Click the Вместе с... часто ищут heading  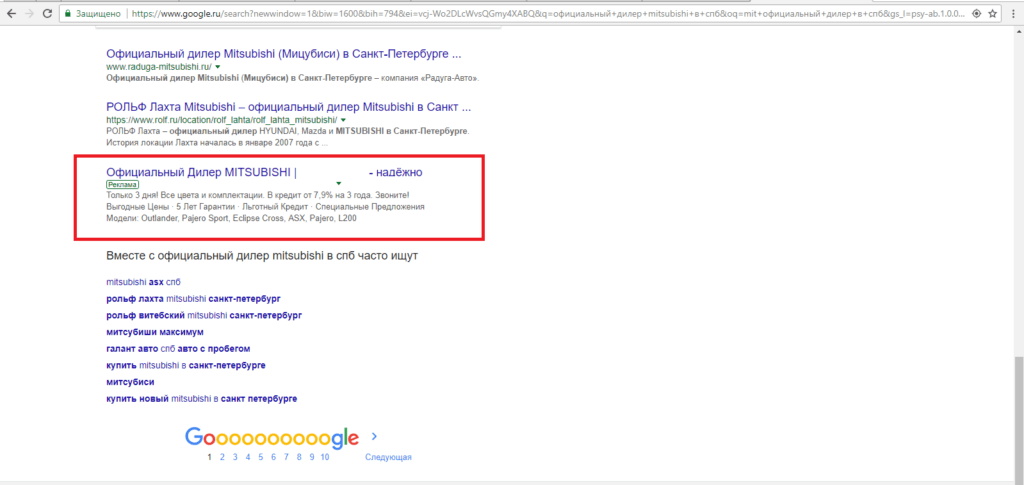coord(262,256)
